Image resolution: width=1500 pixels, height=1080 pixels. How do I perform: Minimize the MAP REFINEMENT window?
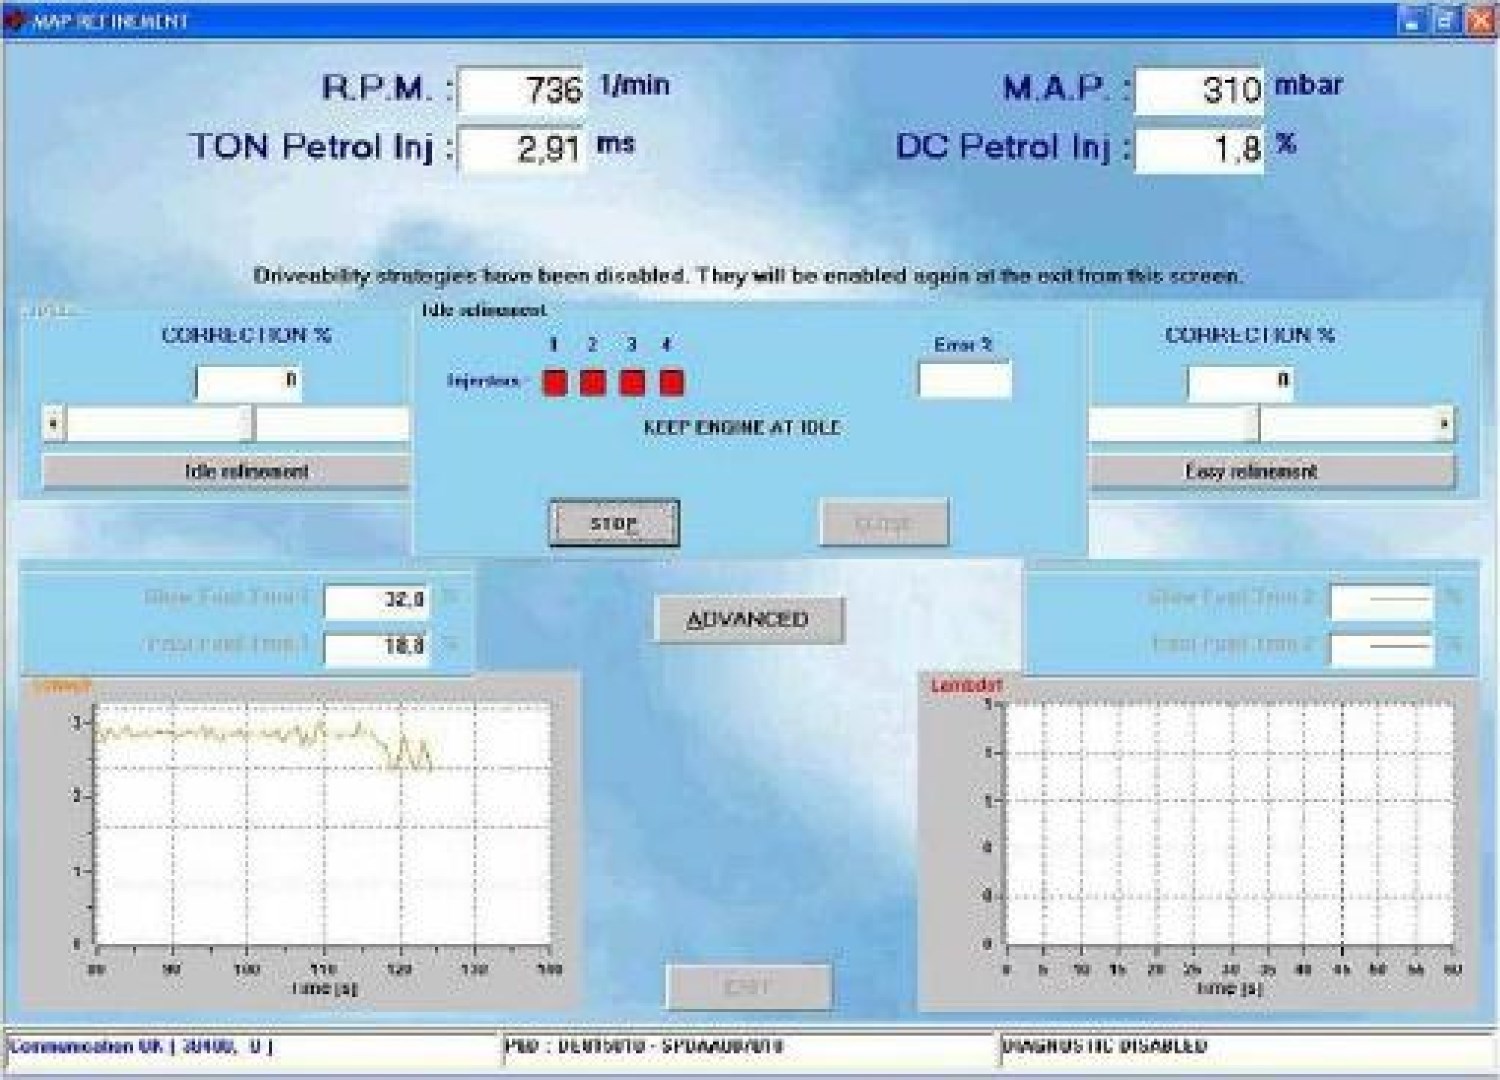click(1413, 20)
